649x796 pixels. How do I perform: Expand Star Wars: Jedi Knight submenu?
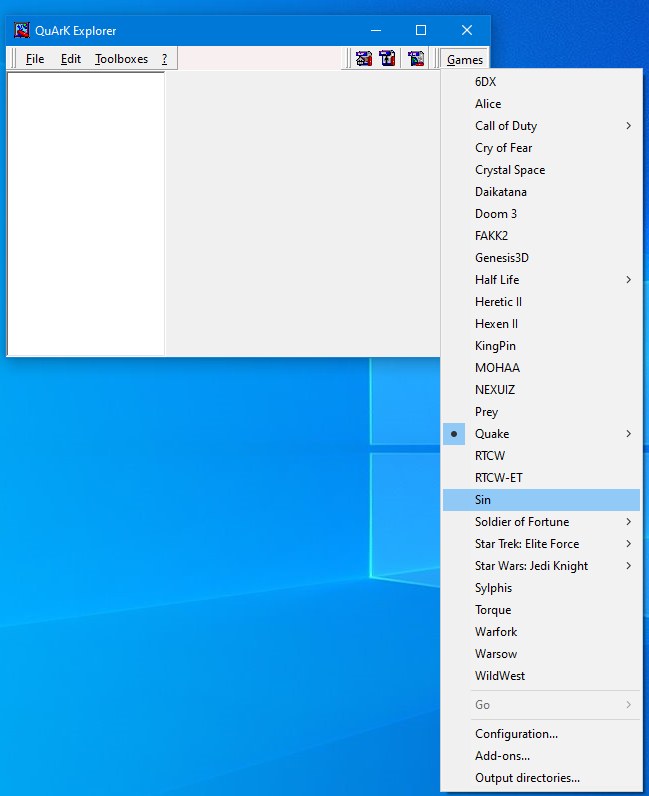[x=541, y=566]
